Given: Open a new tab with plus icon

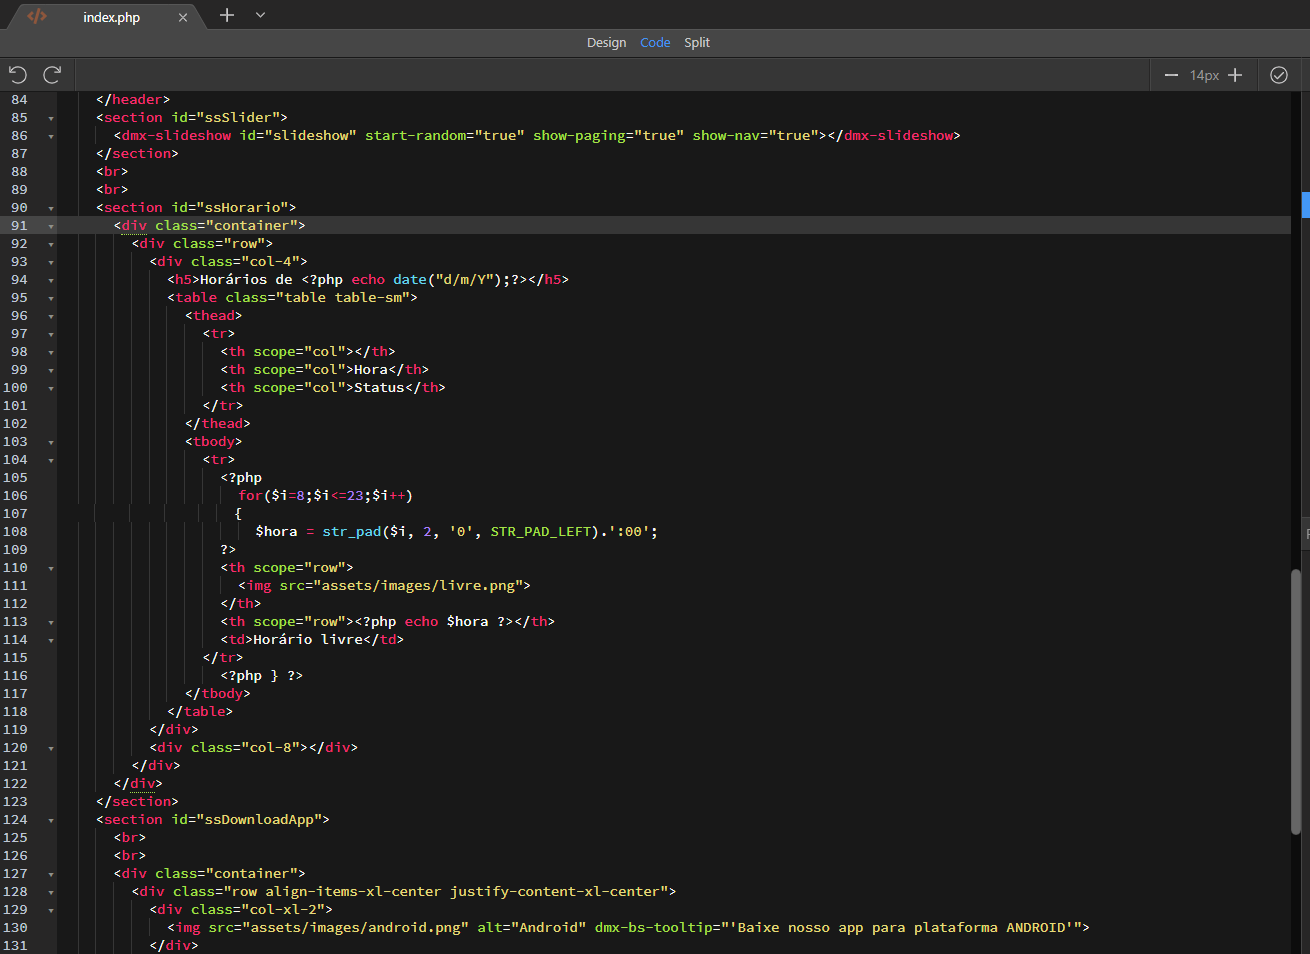Looking at the screenshot, I should pyautogui.click(x=227, y=15).
